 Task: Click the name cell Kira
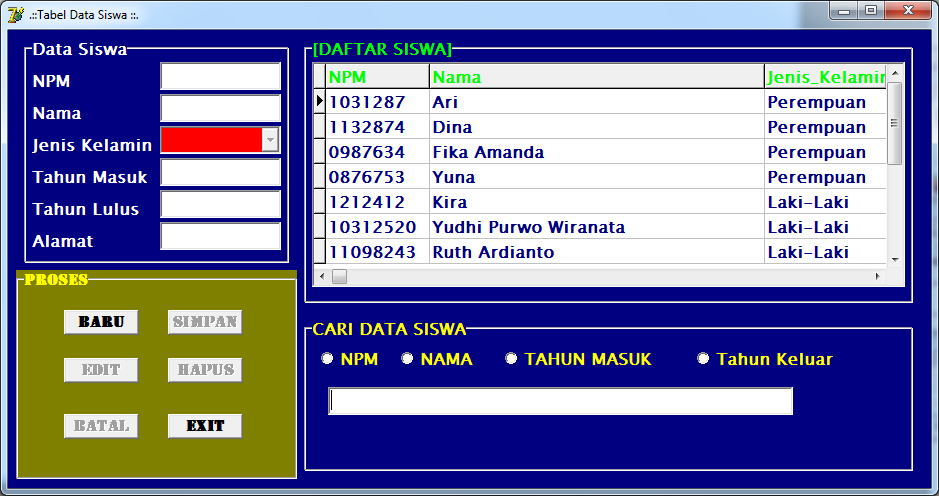pyautogui.click(x=596, y=202)
